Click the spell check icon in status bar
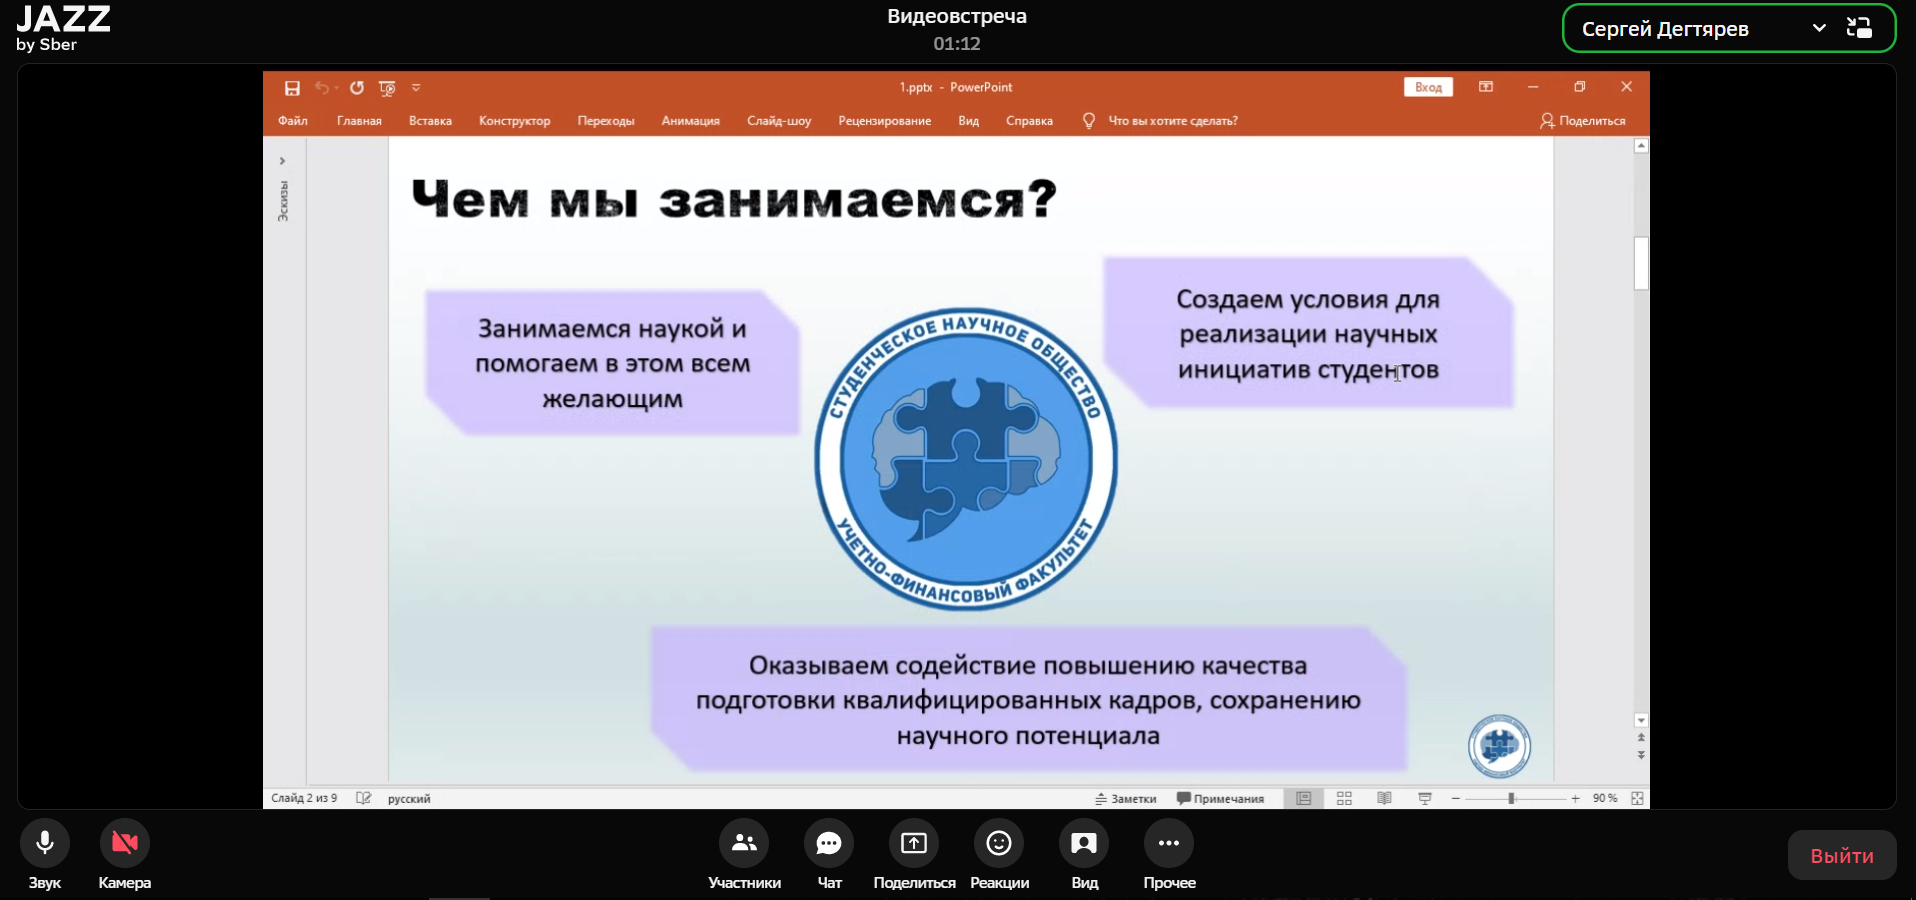Screen dimensions: 1916x900 coord(363,798)
